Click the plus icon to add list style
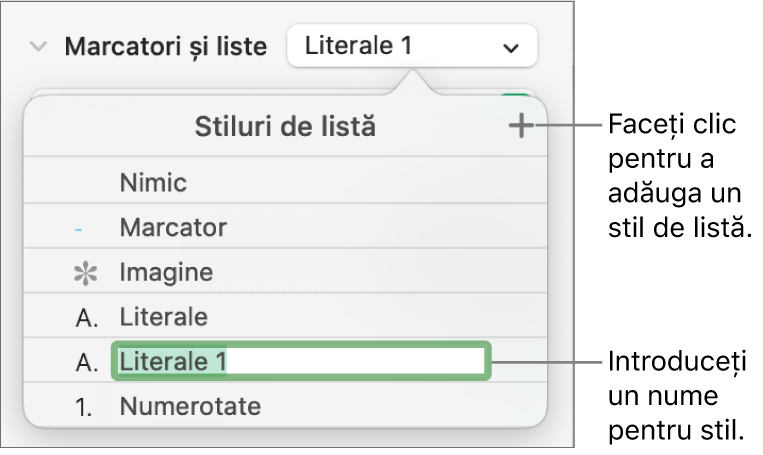The height and width of the screenshot is (455, 763). (520, 127)
